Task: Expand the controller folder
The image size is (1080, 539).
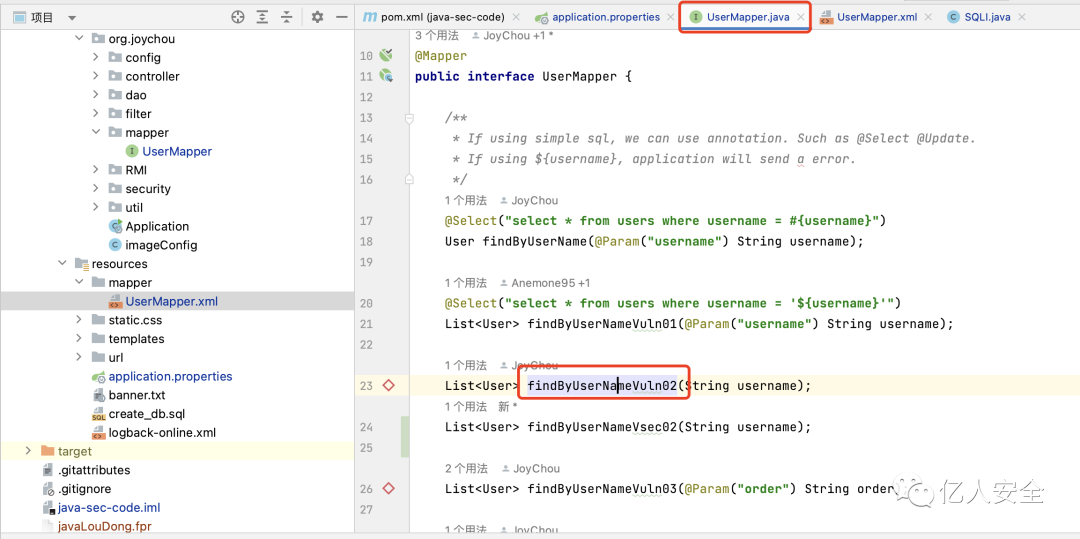Action: (96, 76)
